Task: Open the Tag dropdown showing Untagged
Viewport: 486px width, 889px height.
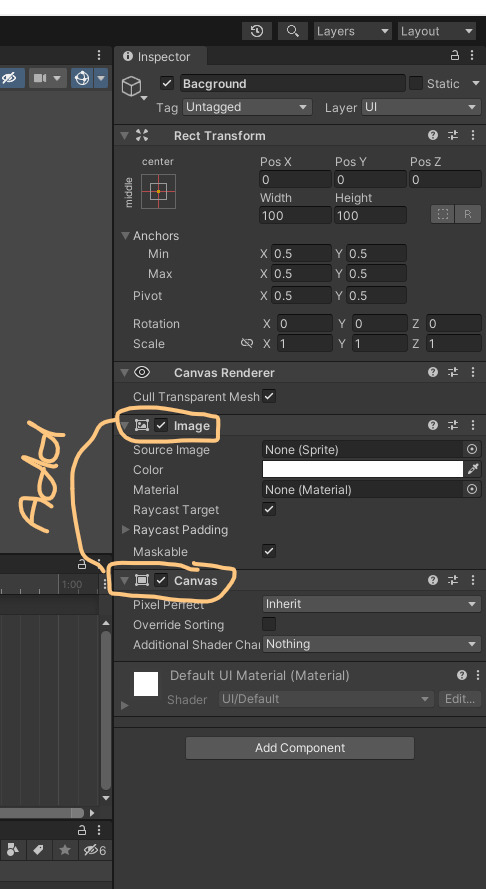Action: [247, 107]
